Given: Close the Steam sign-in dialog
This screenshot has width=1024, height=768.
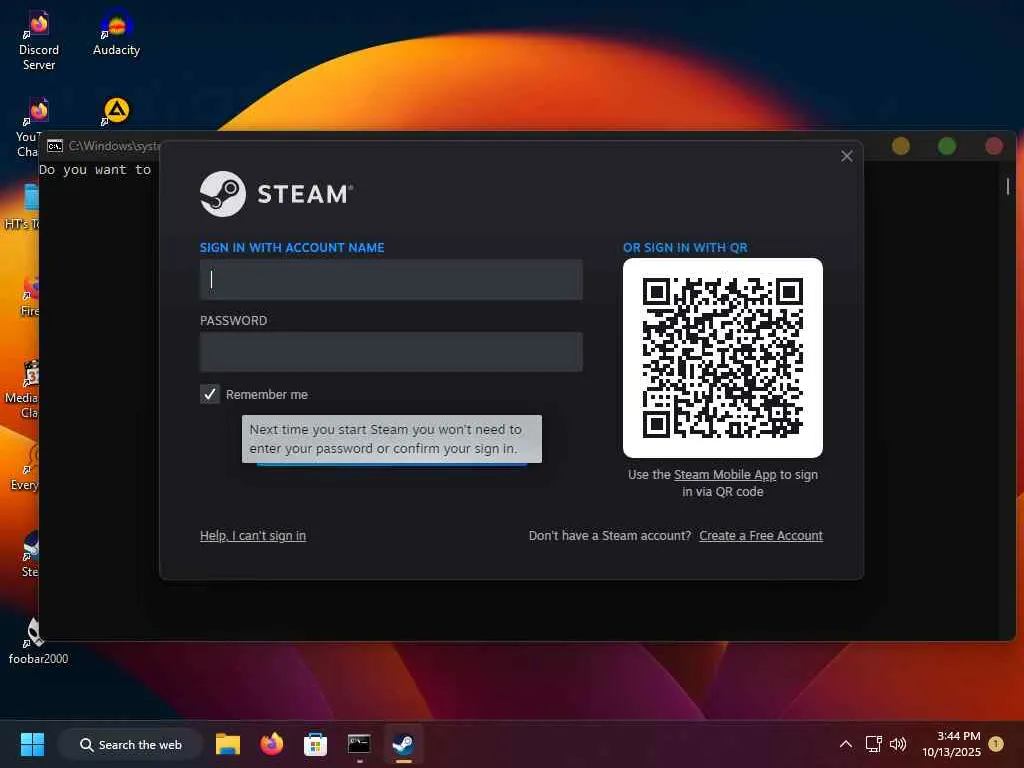Looking at the screenshot, I should [x=846, y=156].
